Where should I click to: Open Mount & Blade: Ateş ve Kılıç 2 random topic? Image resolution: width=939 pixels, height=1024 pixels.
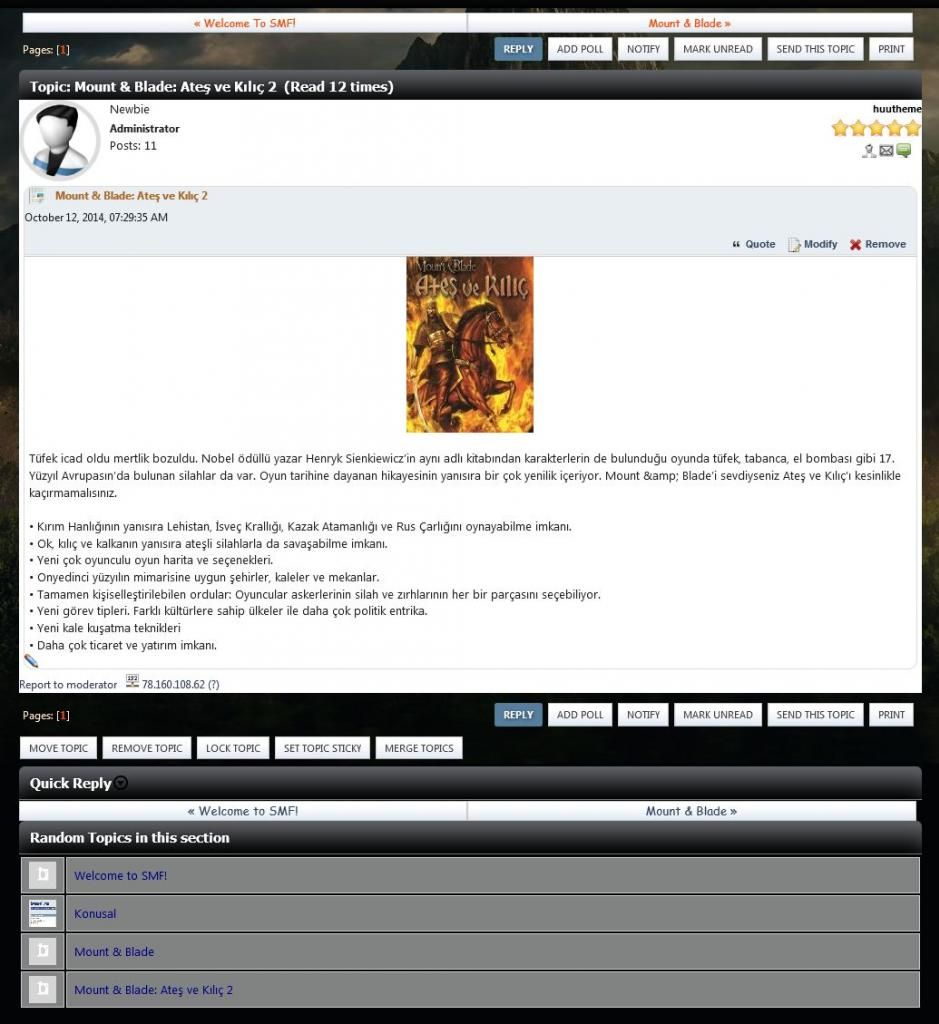pos(153,989)
